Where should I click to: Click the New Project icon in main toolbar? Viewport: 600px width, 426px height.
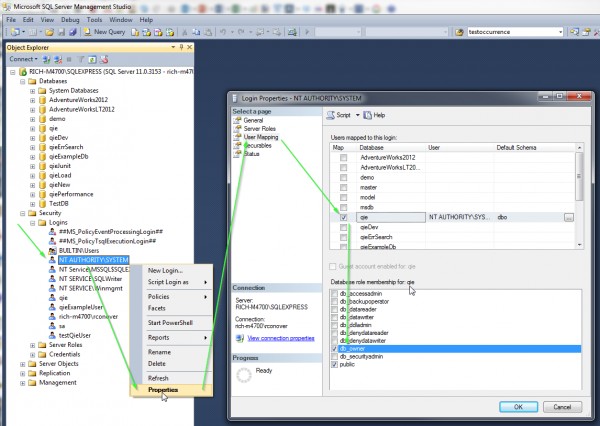click(15, 32)
